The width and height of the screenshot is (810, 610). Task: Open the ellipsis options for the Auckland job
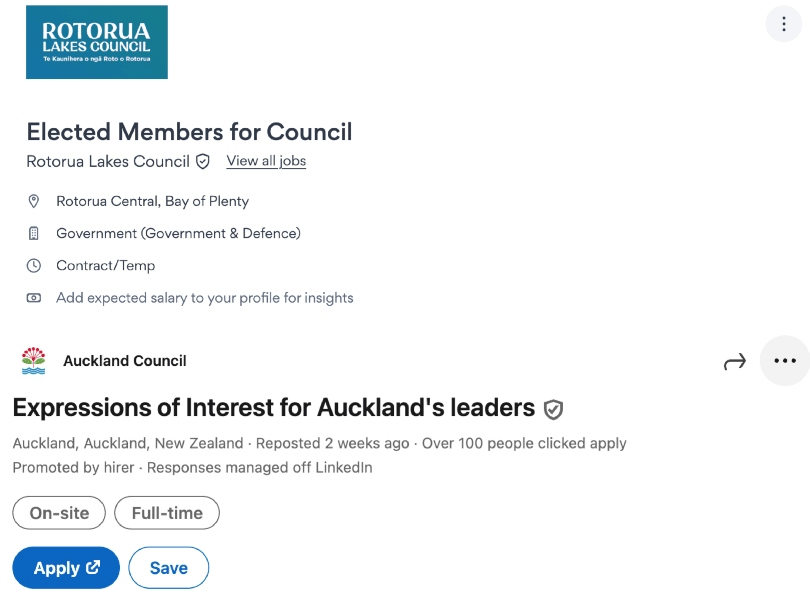tap(784, 361)
